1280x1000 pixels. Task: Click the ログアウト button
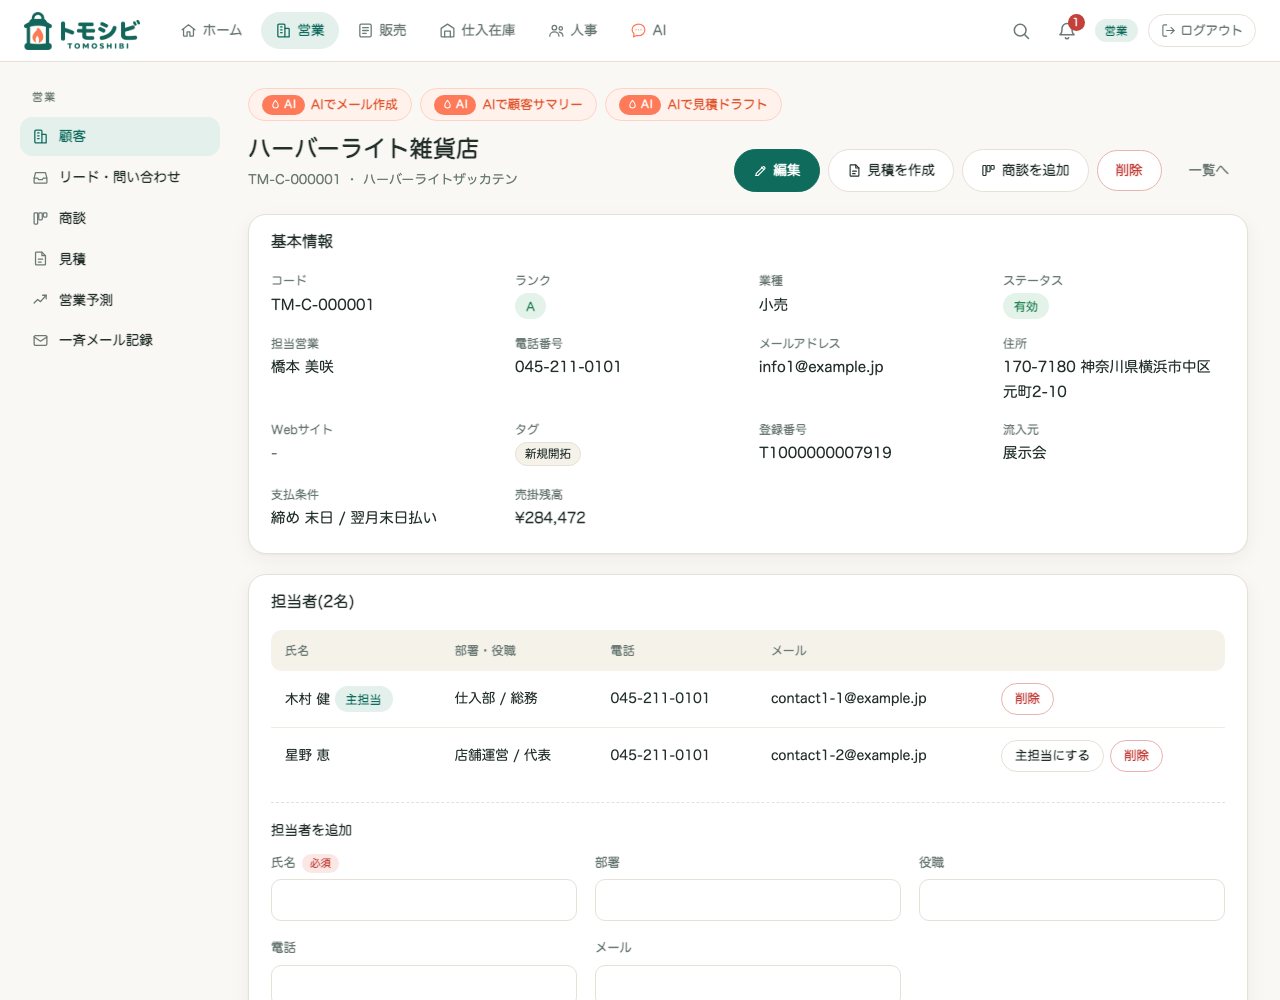pos(1201,31)
